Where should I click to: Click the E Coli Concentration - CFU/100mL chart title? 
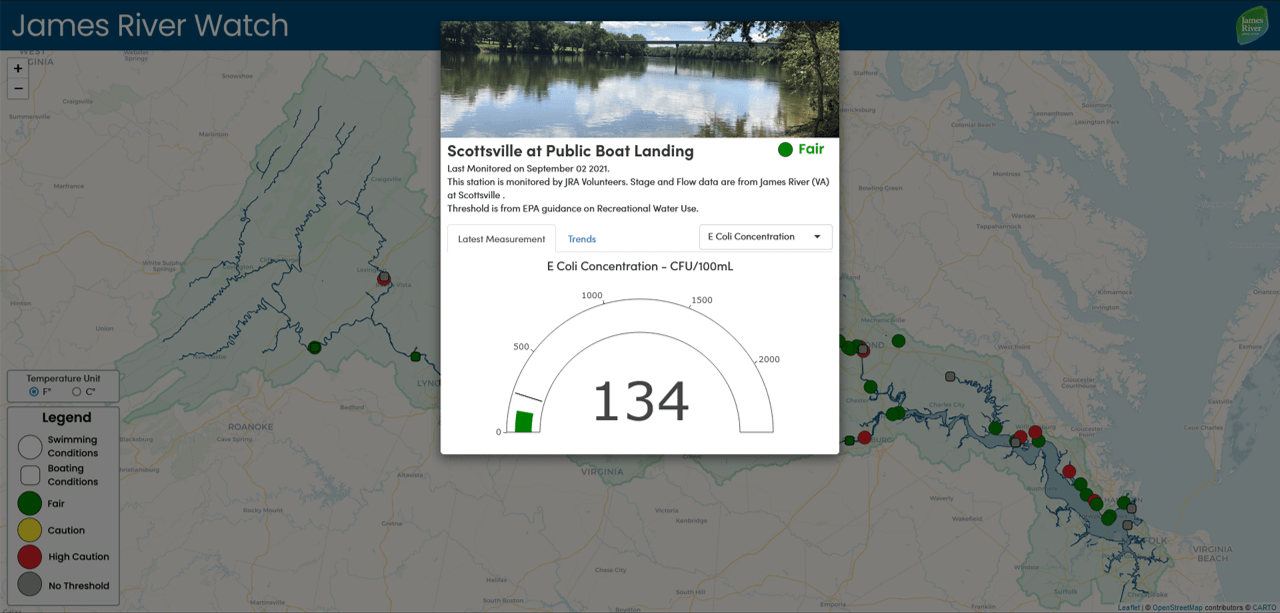[640, 266]
